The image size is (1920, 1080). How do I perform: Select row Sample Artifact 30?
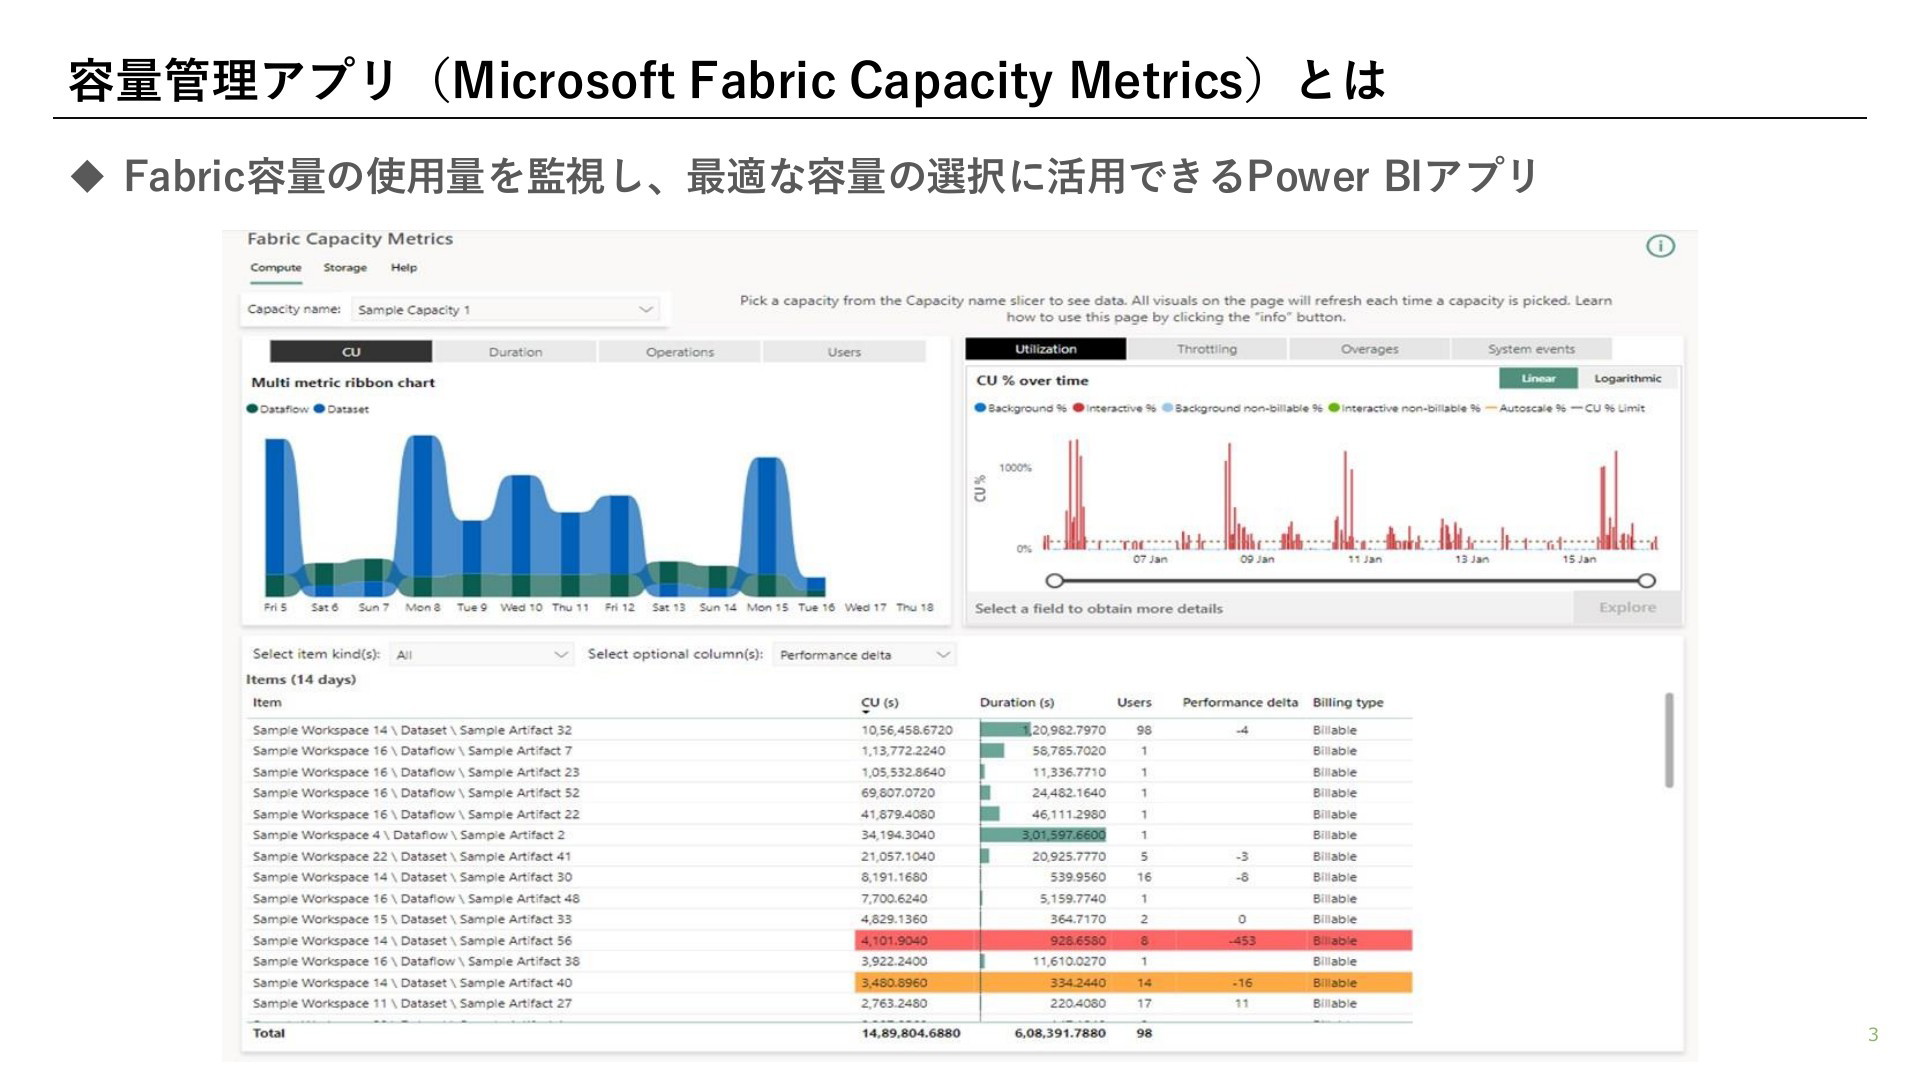point(829,877)
